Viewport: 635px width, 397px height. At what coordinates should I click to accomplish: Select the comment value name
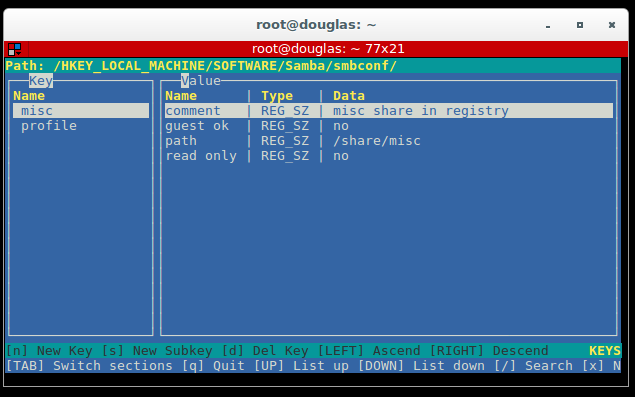193,111
